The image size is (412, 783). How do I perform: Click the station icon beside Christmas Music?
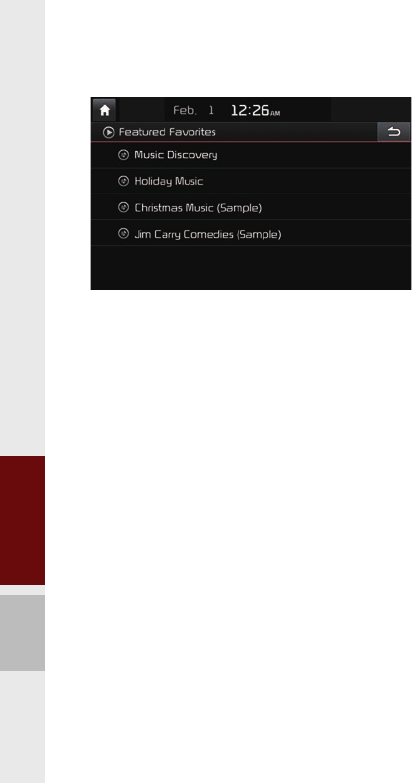point(123,207)
